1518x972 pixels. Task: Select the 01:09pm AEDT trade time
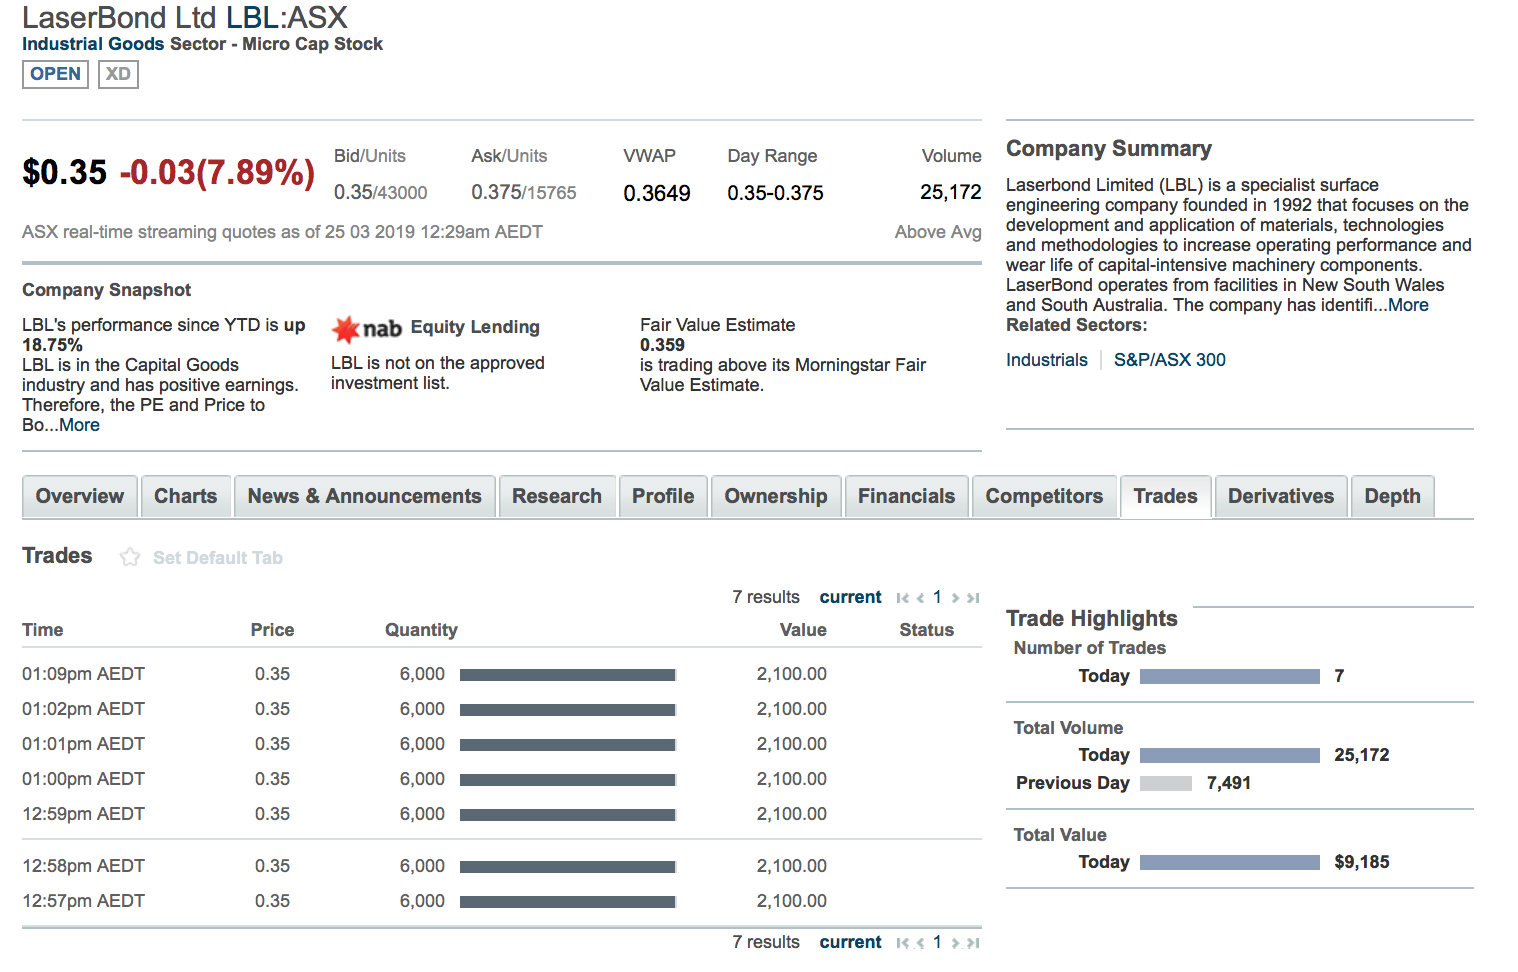click(84, 674)
